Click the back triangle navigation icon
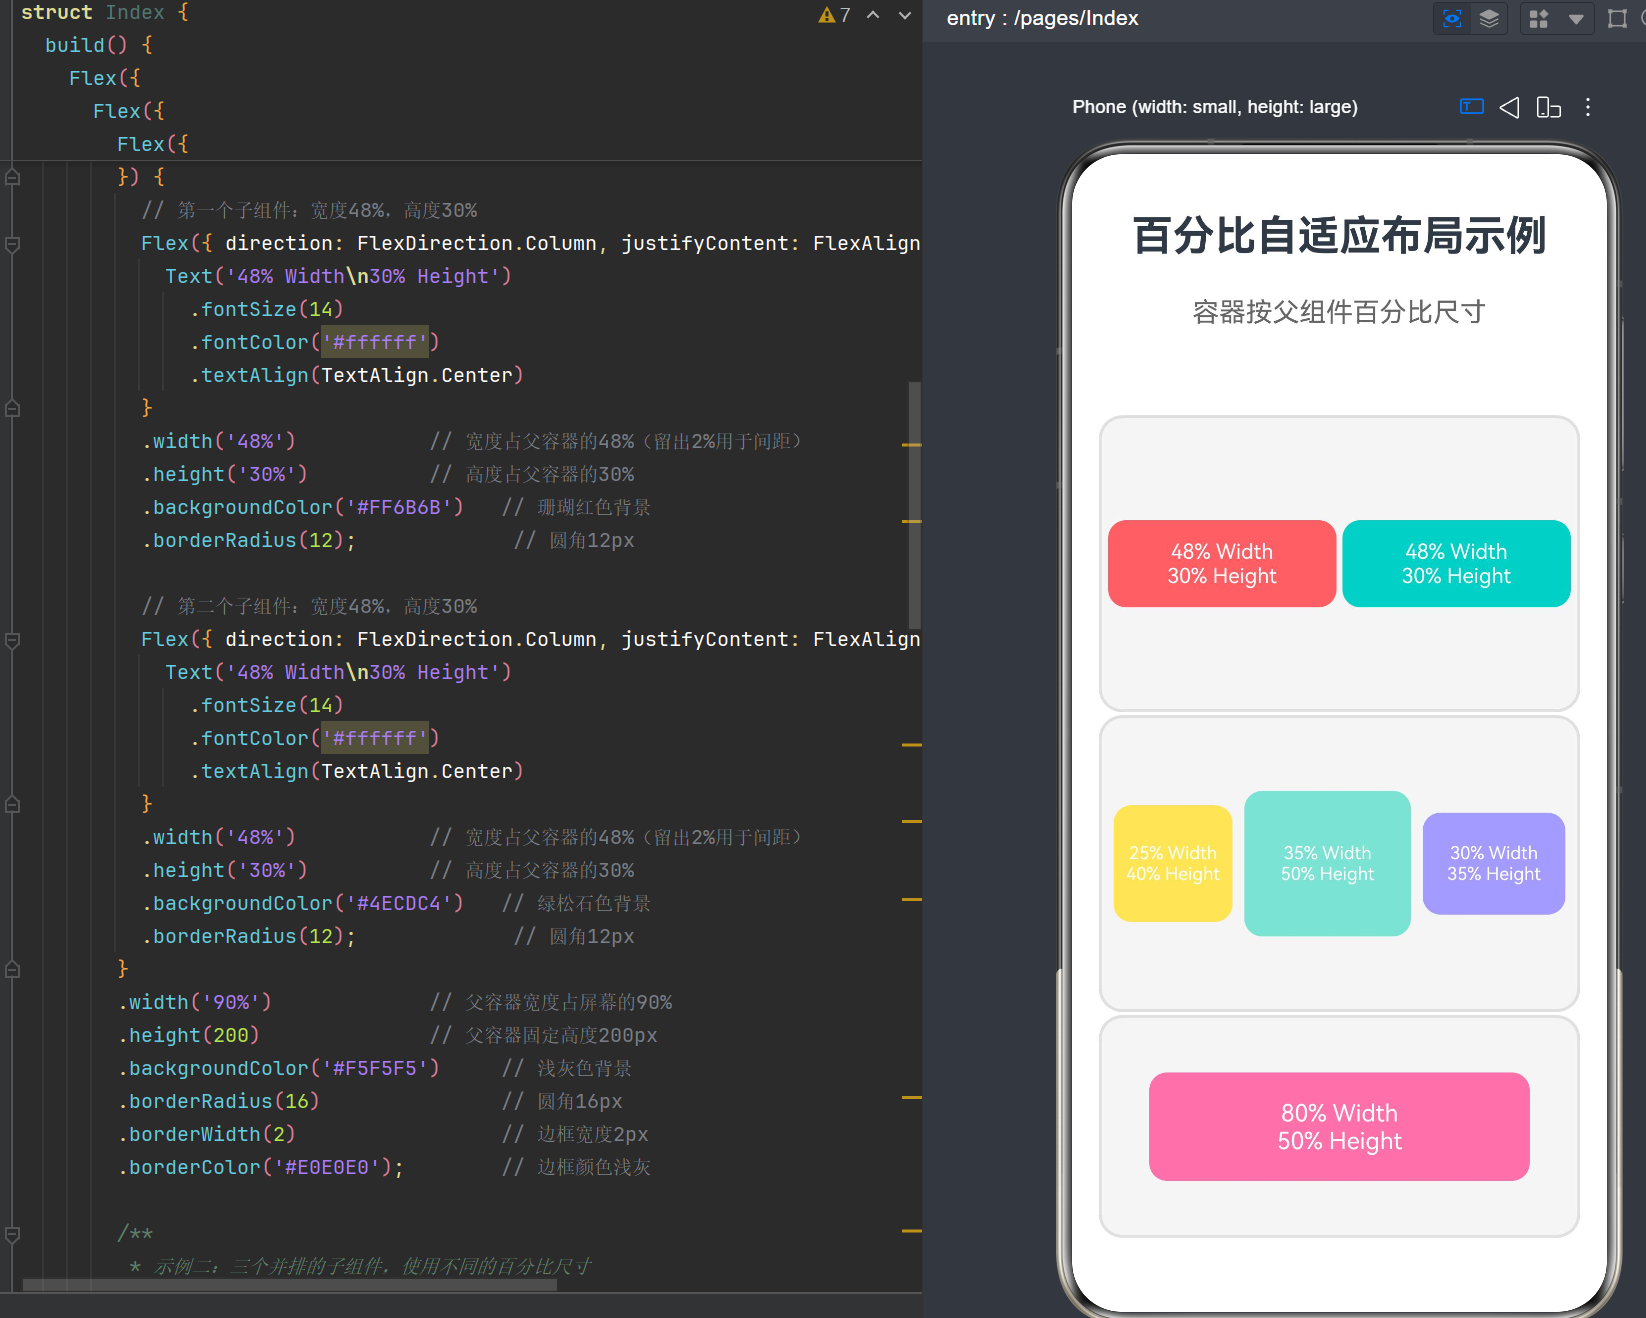1646x1318 pixels. click(x=1510, y=107)
